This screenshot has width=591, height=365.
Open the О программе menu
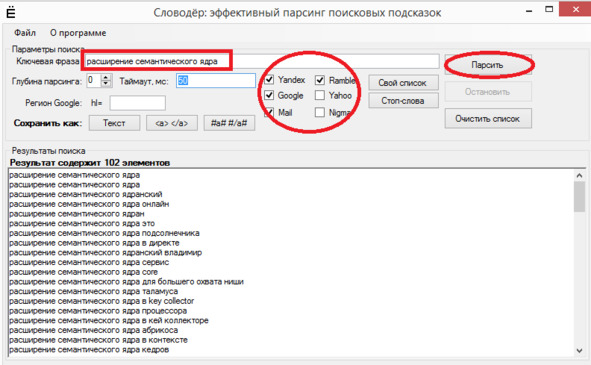78,33
